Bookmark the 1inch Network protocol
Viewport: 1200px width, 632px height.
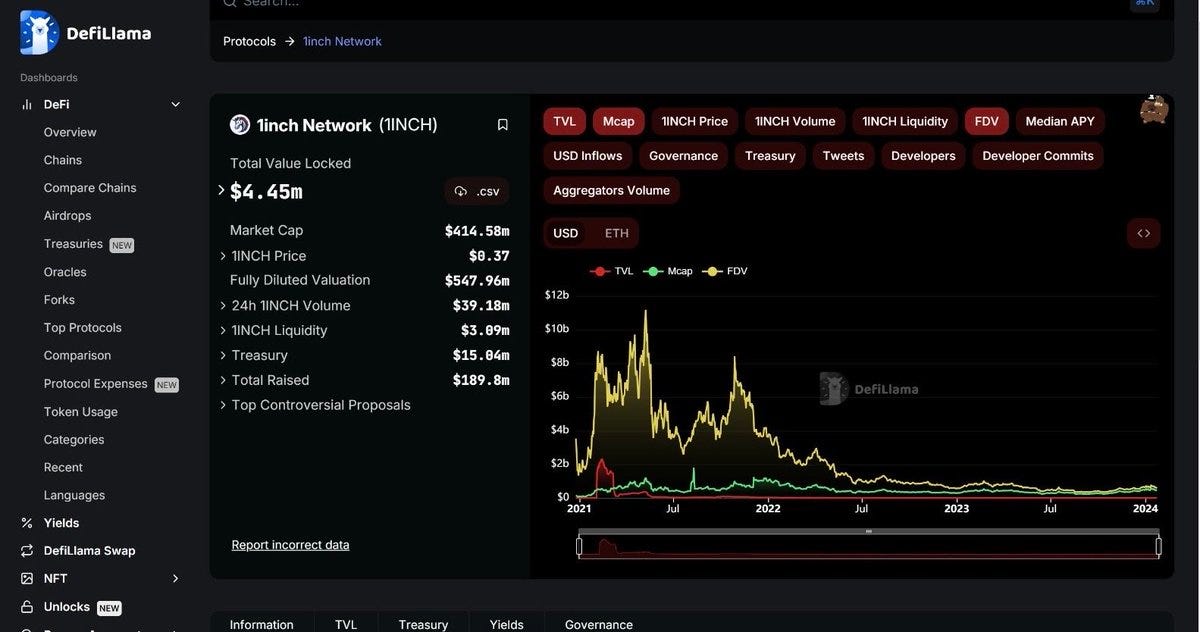[x=503, y=125]
